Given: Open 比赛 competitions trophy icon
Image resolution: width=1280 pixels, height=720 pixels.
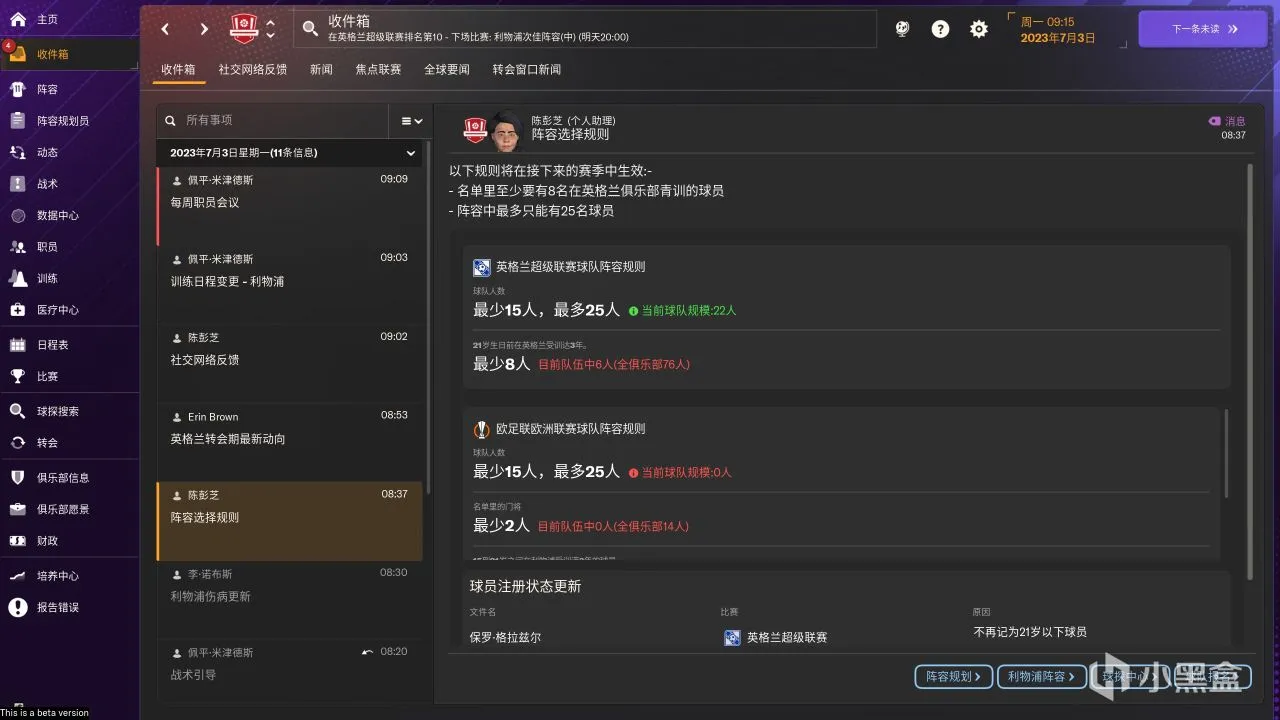Looking at the screenshot, I should point(18,376).
